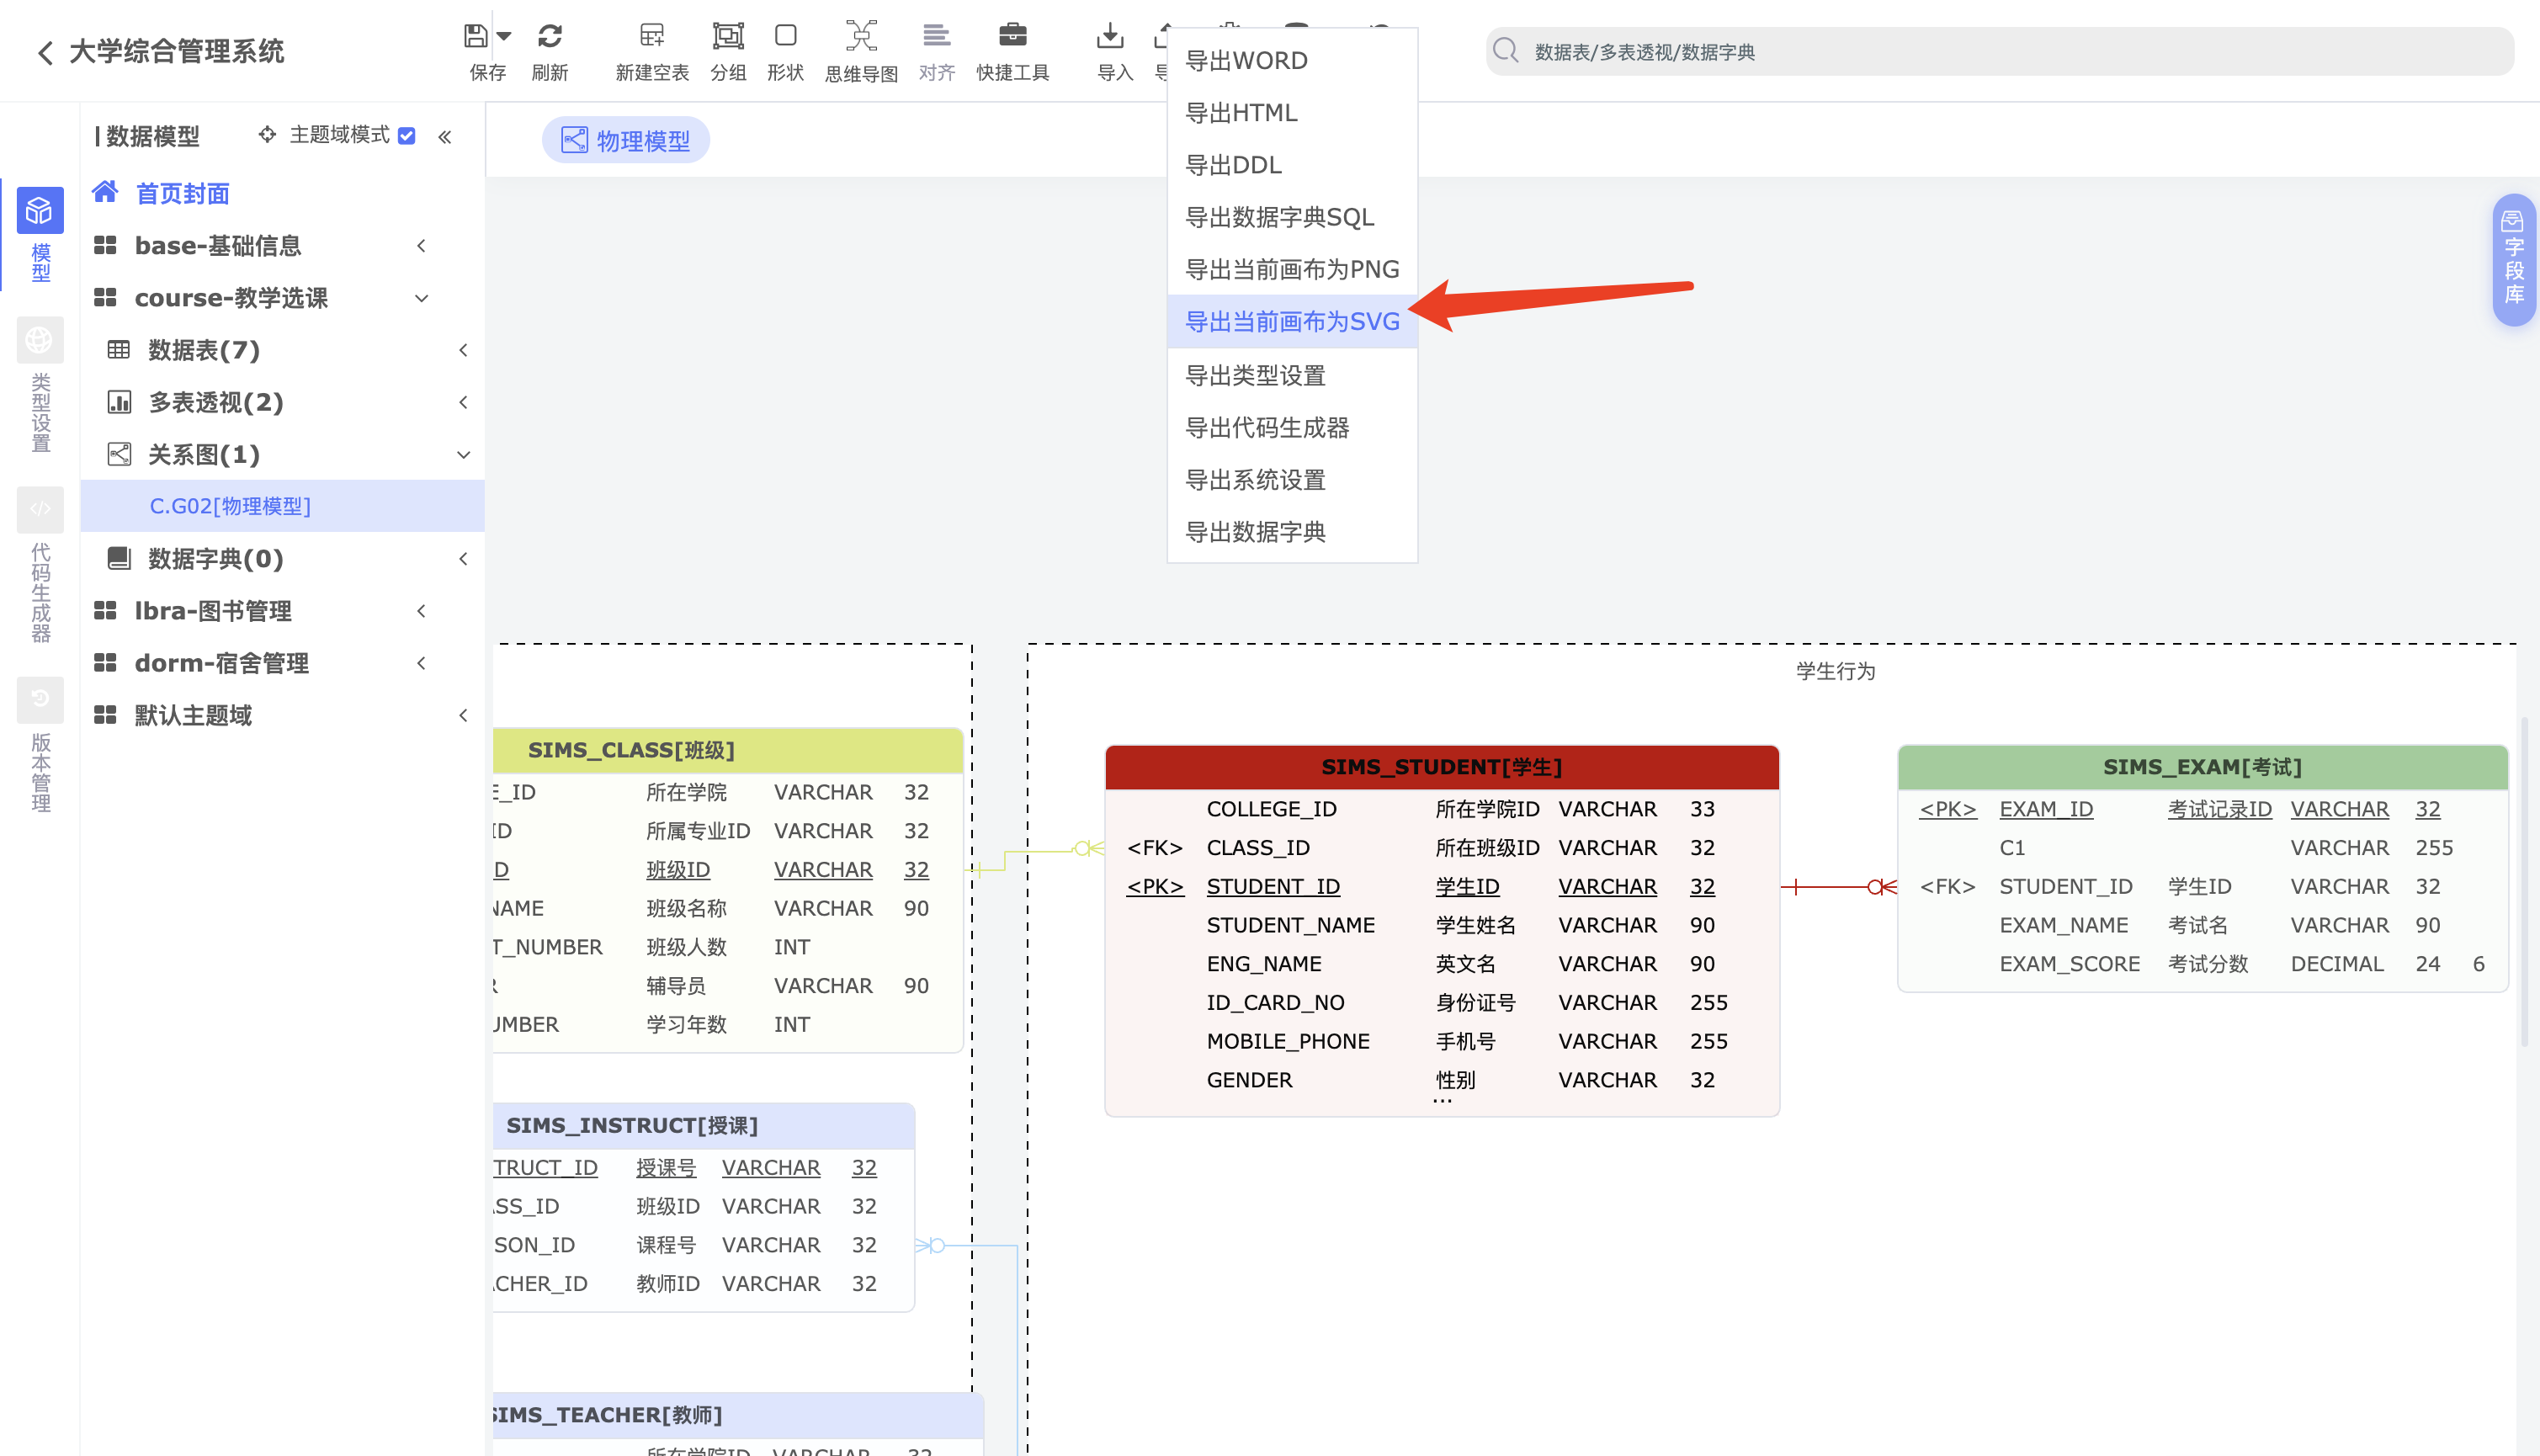Click the multi-table pivot chart icon
Screen dimensions: 2540x1456
(x=119, y=402)
